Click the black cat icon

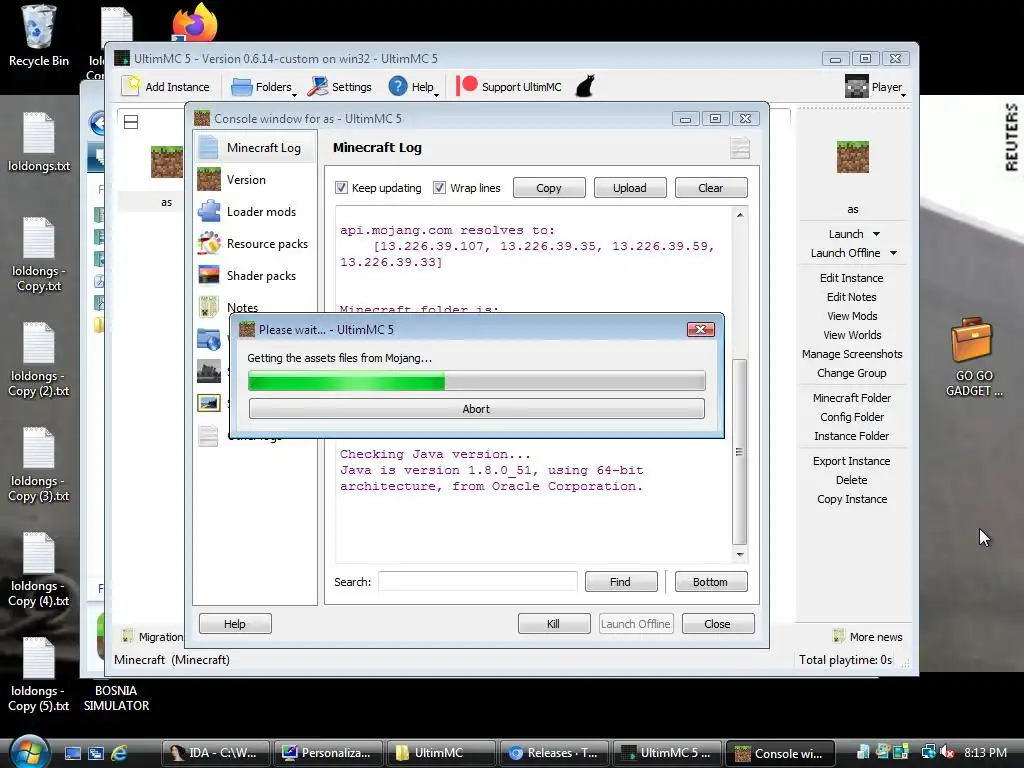coord(585,86)
